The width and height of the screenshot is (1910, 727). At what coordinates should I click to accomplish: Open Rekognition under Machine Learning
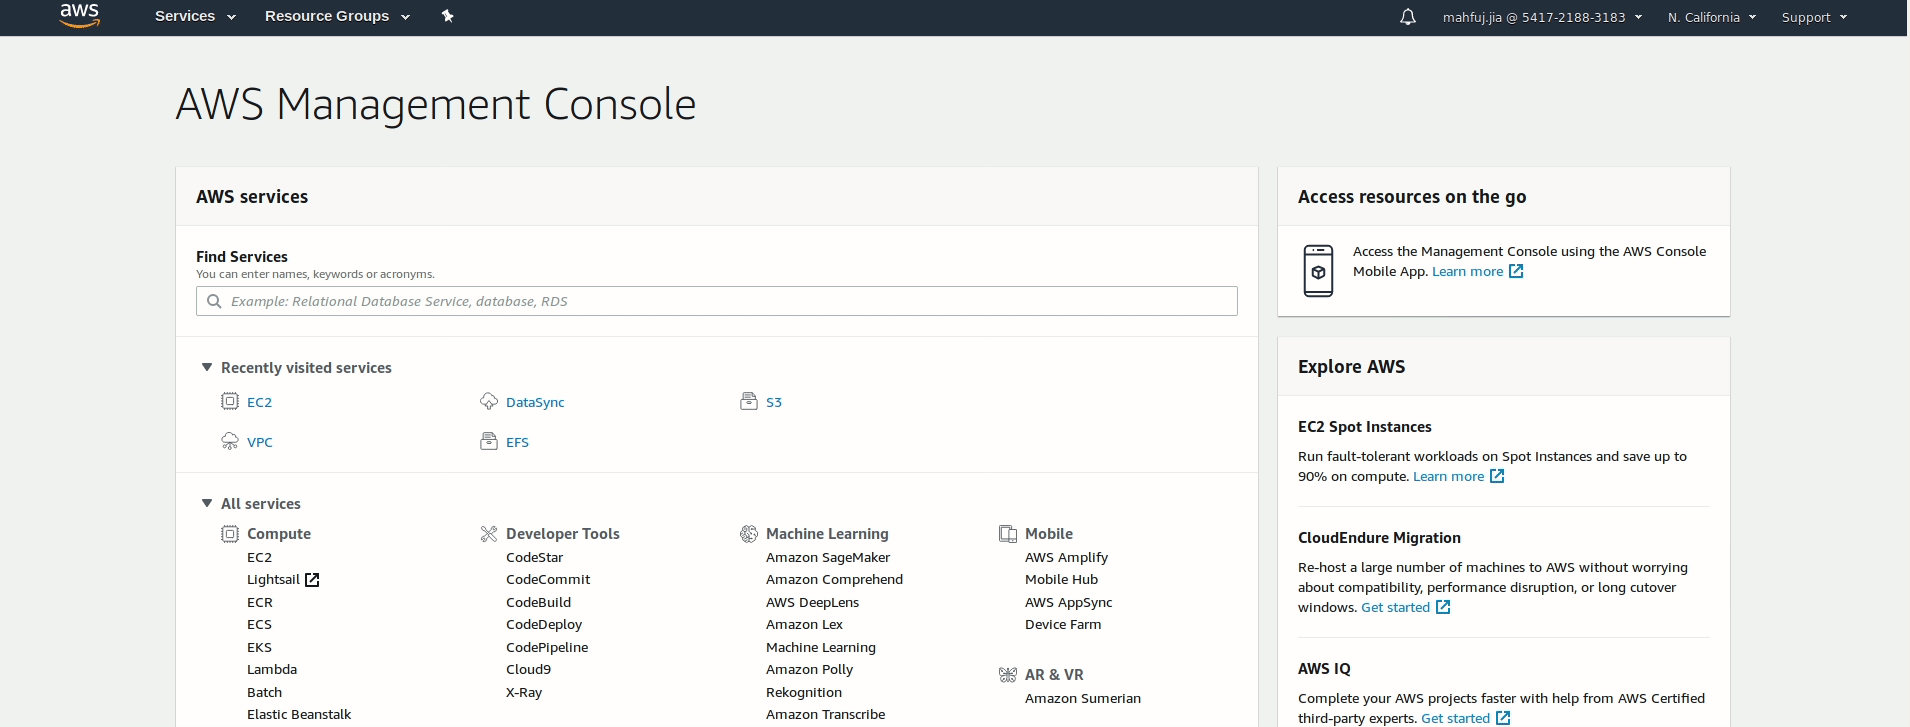[804, 692]
